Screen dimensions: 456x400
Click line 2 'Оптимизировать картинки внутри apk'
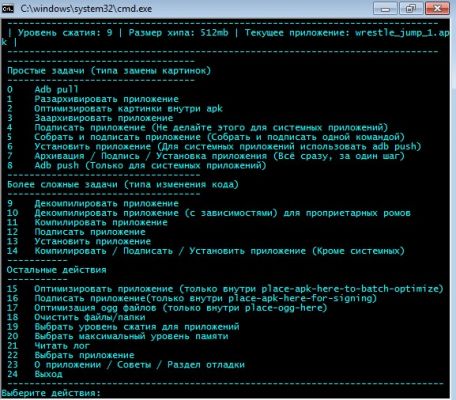pyautogui.click(x=115, y=109)
